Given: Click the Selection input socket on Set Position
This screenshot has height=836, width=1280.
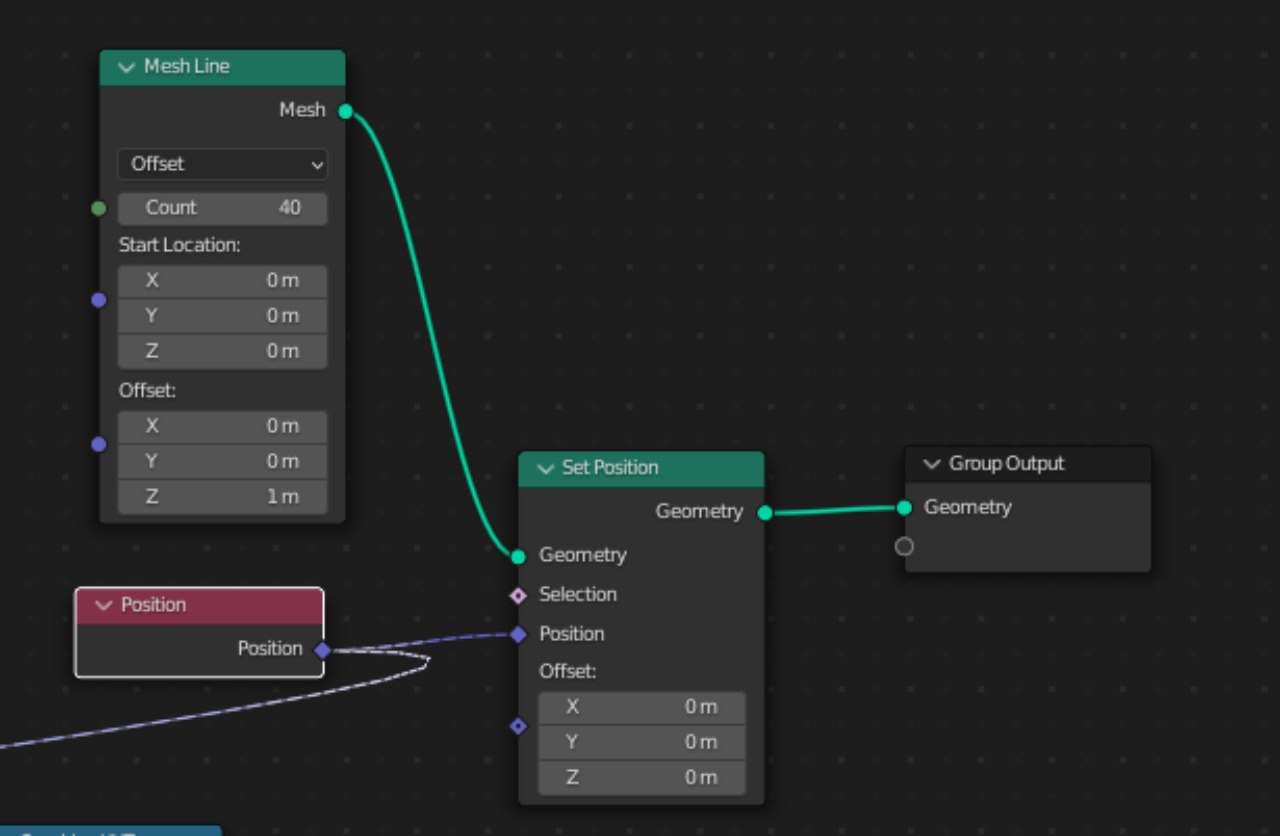Looking at the screenshot, I should [518, 596].
